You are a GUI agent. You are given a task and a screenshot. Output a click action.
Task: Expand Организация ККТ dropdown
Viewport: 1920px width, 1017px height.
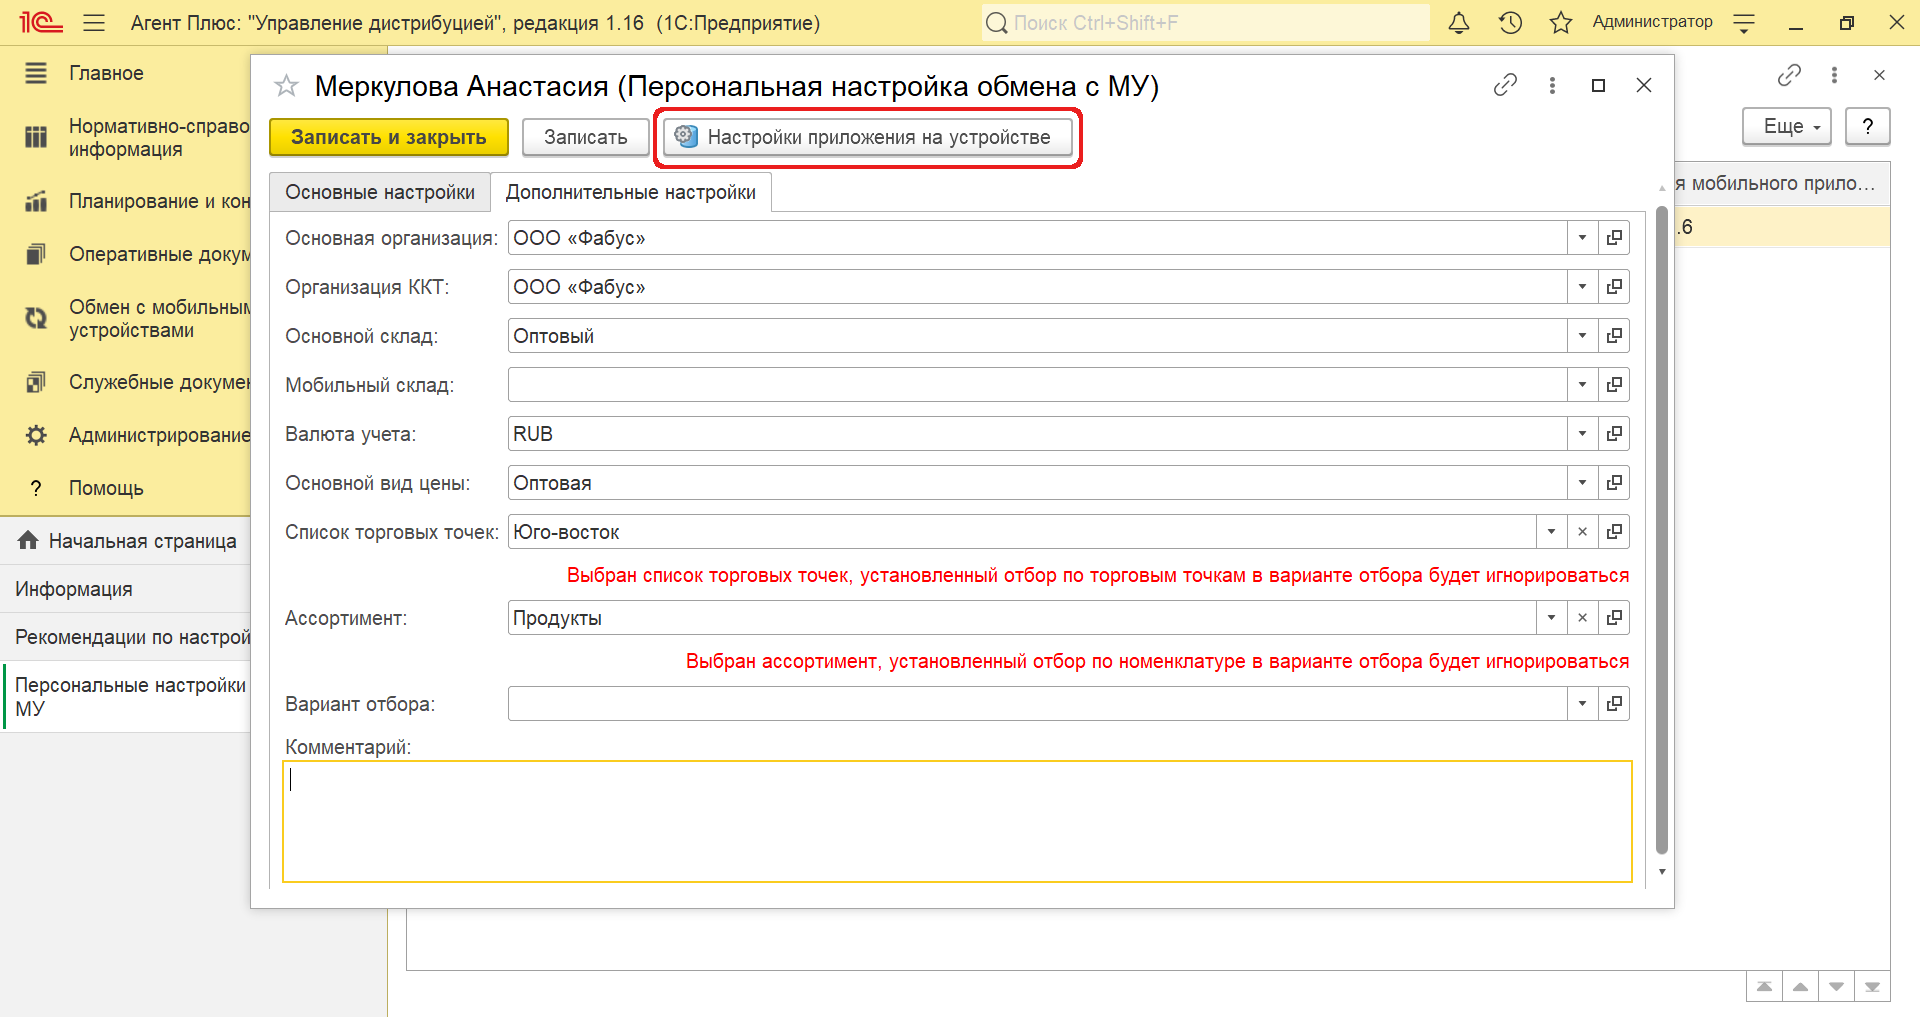pyautogui.click(x=1582, y=287)
